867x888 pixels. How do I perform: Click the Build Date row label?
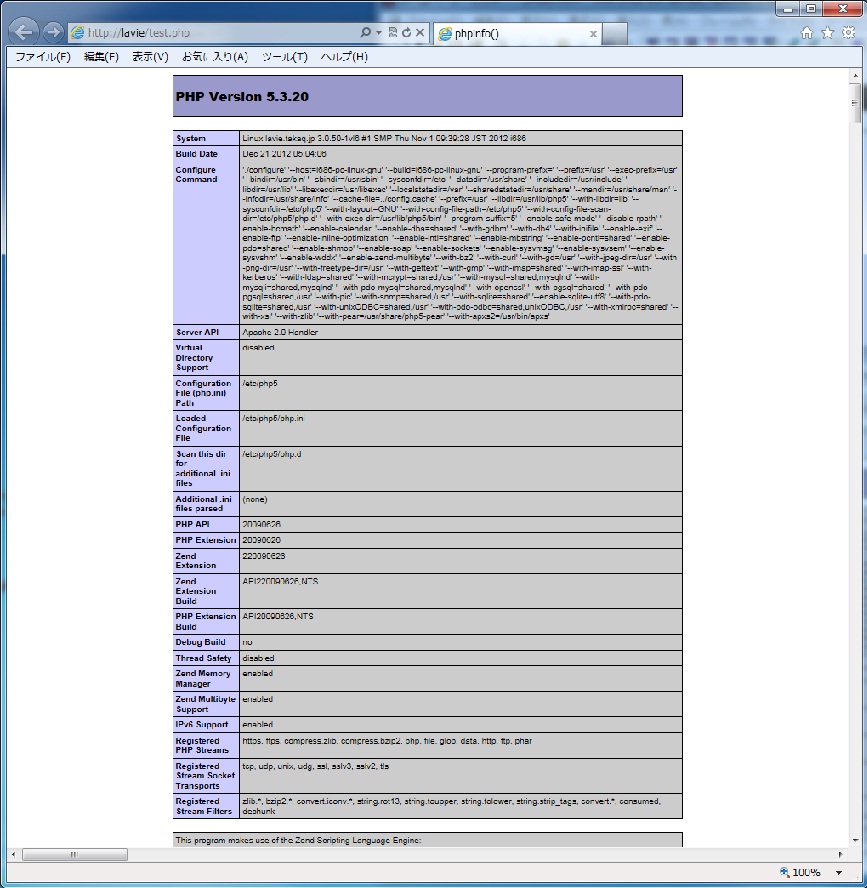pos(196,154)
